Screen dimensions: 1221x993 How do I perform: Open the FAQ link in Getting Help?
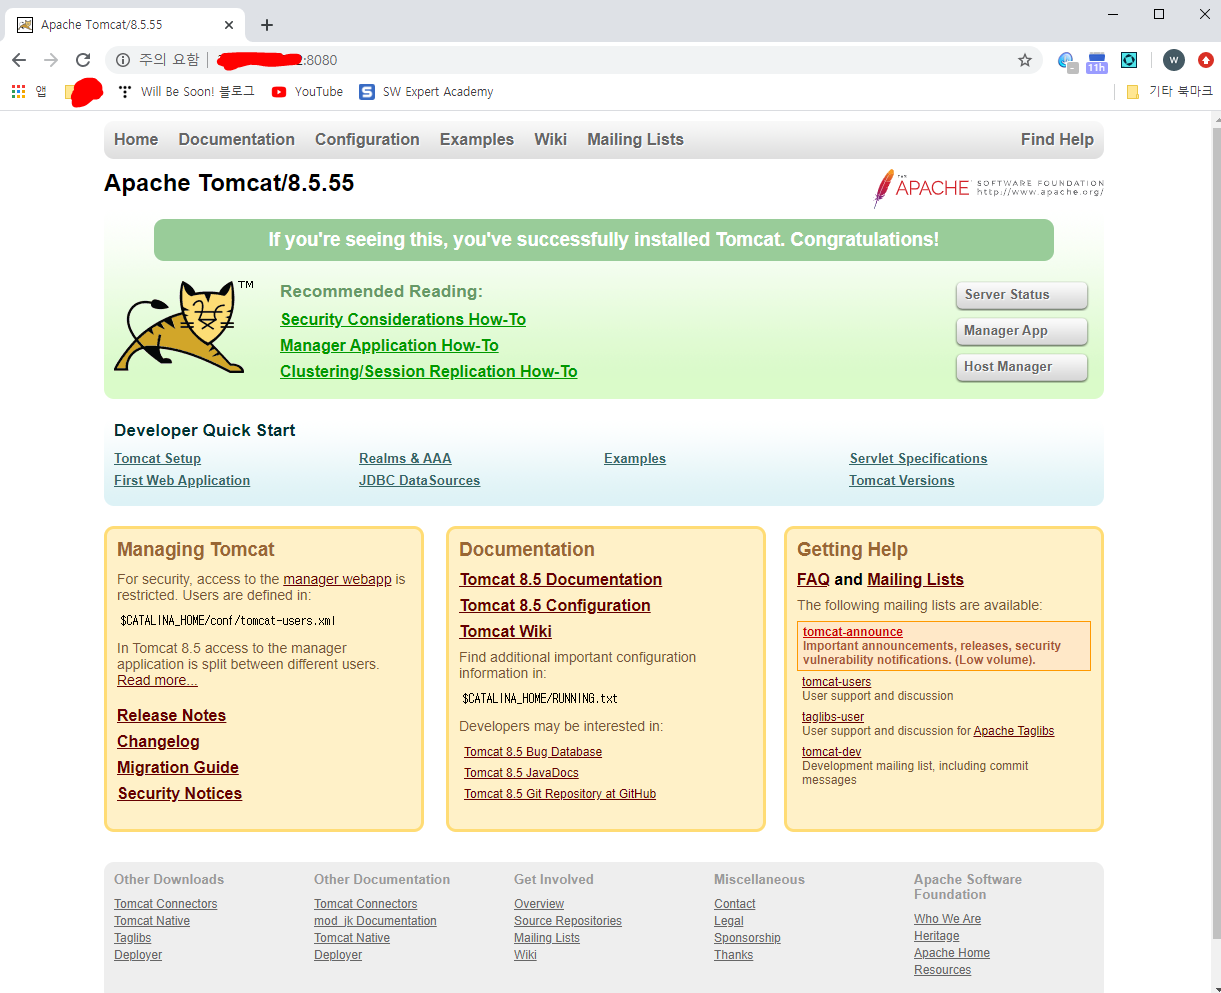pyautogui.click(x=813, y=580)
